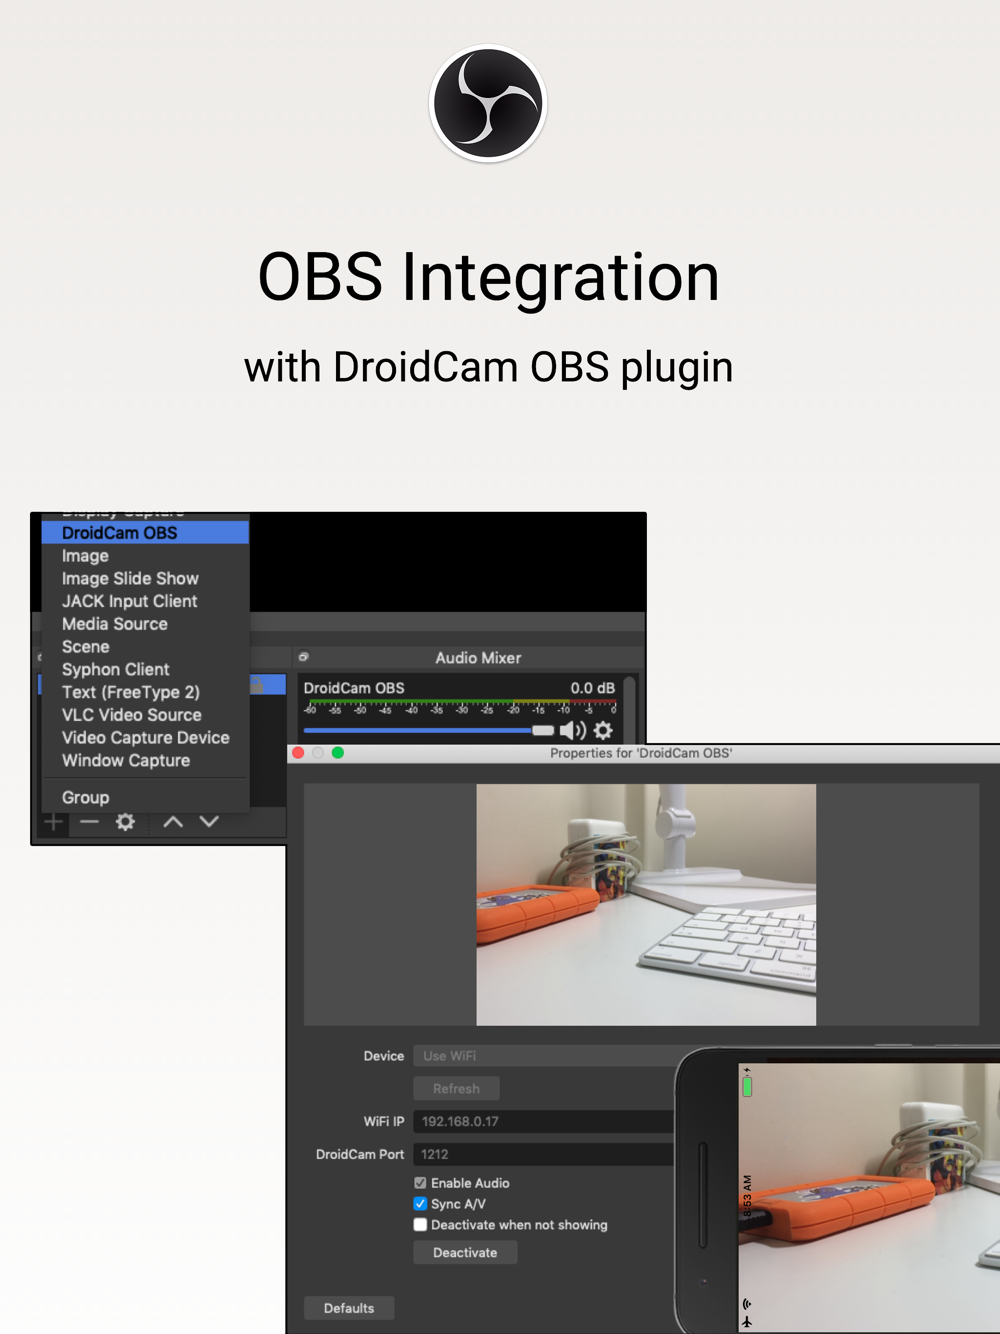
Task: Click WiFi IP field
Action: (544, 1122)
